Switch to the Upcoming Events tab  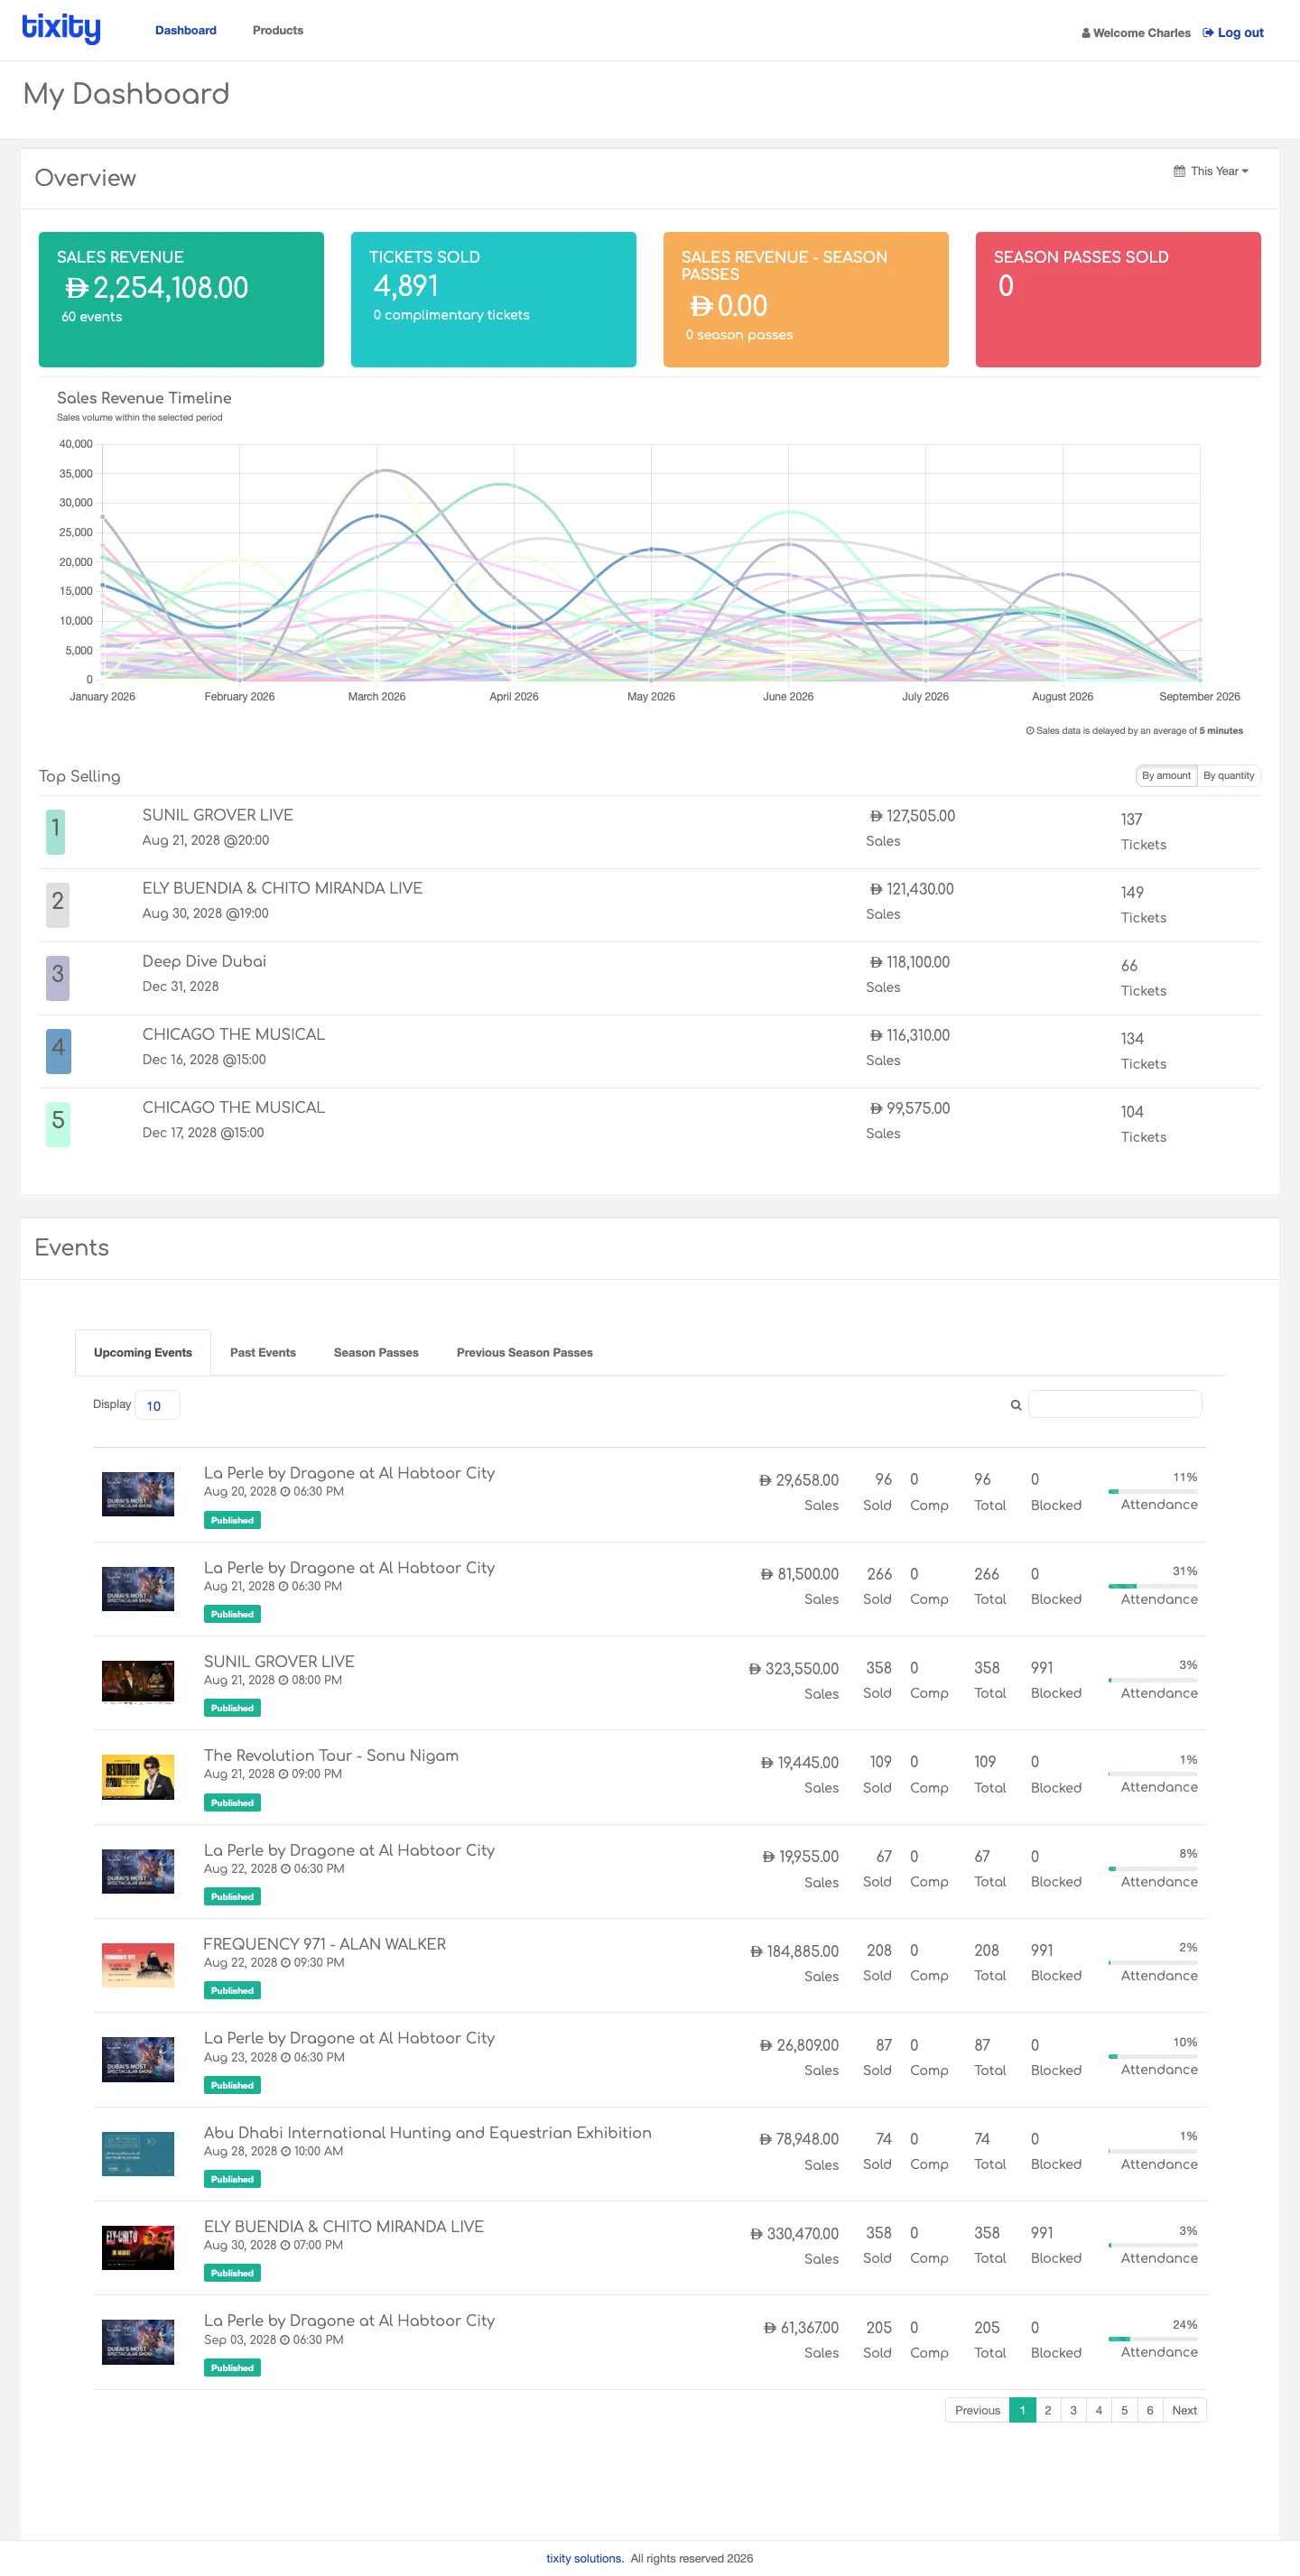click(x=143, y=1352)
